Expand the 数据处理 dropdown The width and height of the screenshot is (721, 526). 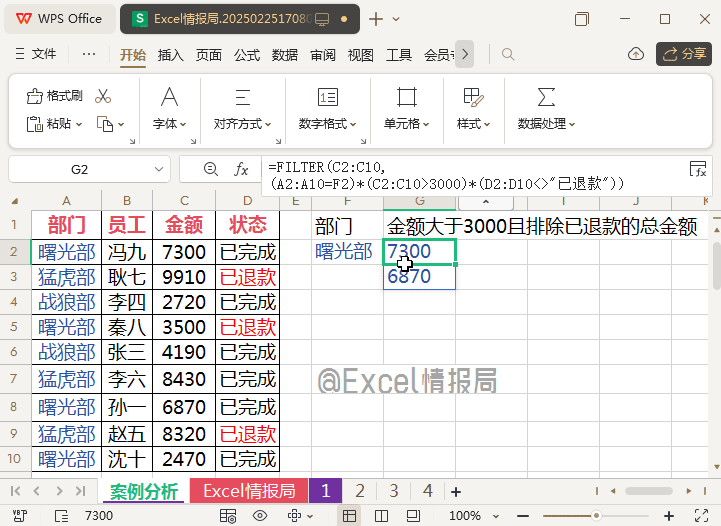pos(546,123)
